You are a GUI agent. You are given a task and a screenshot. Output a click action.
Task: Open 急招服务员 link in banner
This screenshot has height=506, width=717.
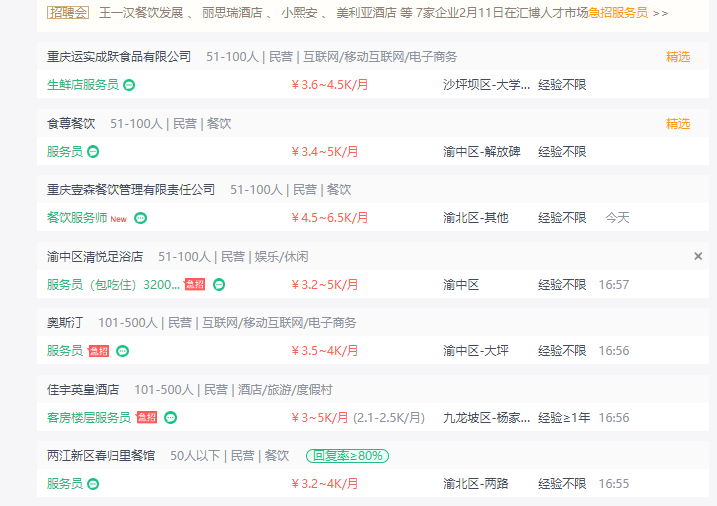(x=618, y=13)
